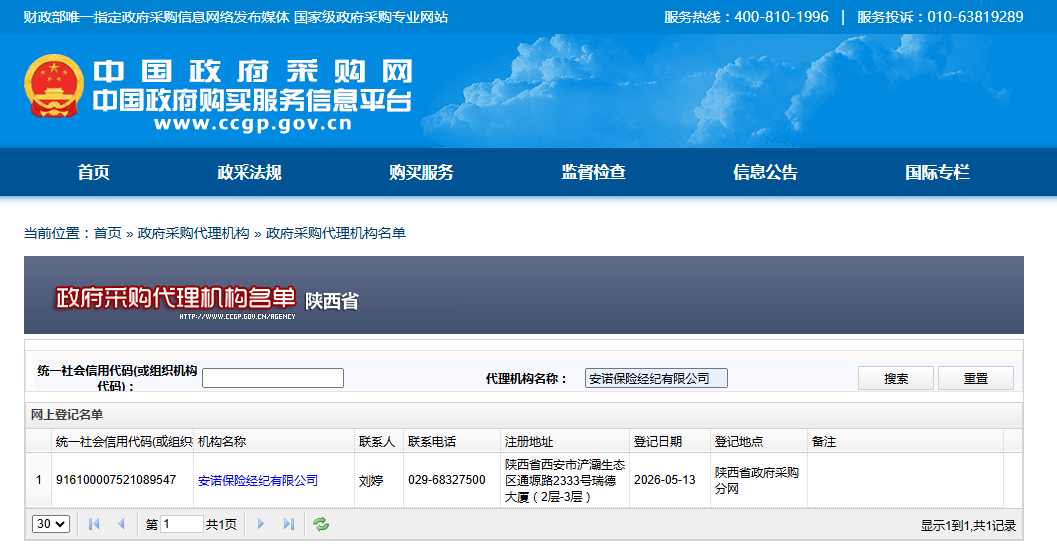The height and width of the screenshot is (557, 1057).
Task: Open 安诺保险经纪有限公司 link in results
Action: pos(258,481)
